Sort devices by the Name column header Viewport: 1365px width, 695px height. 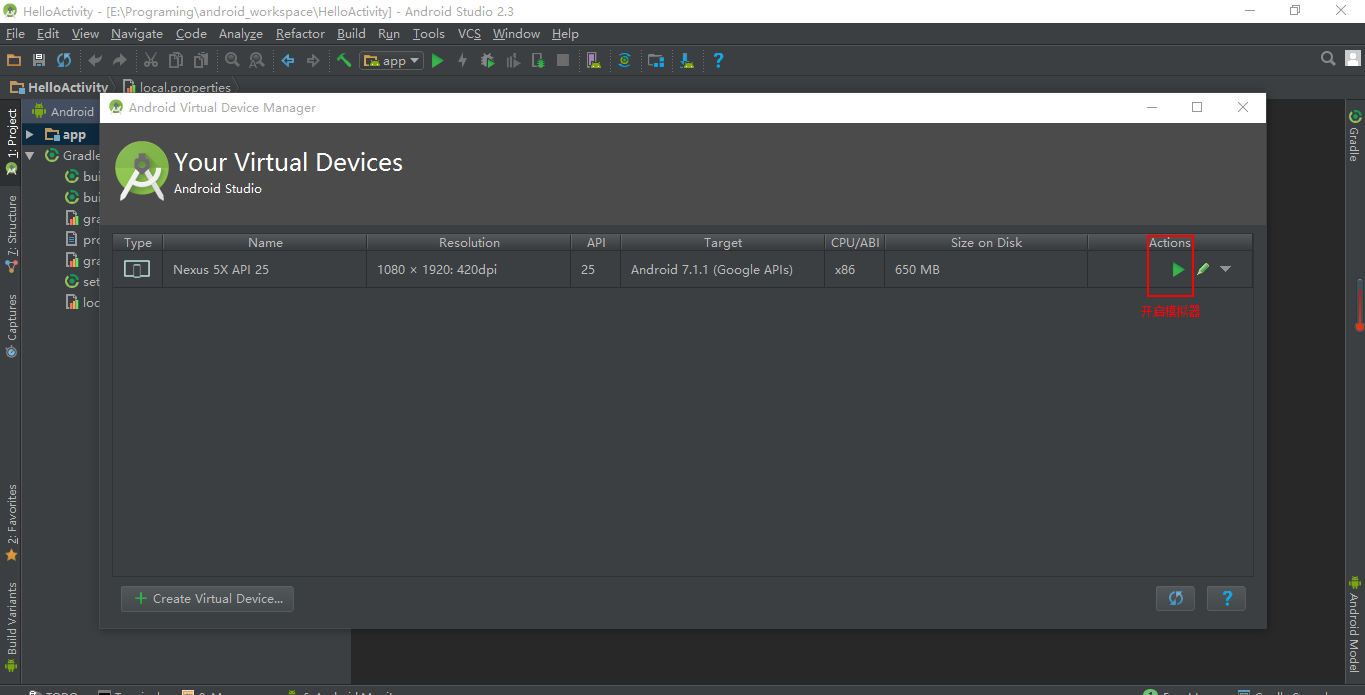coord(265,243)
